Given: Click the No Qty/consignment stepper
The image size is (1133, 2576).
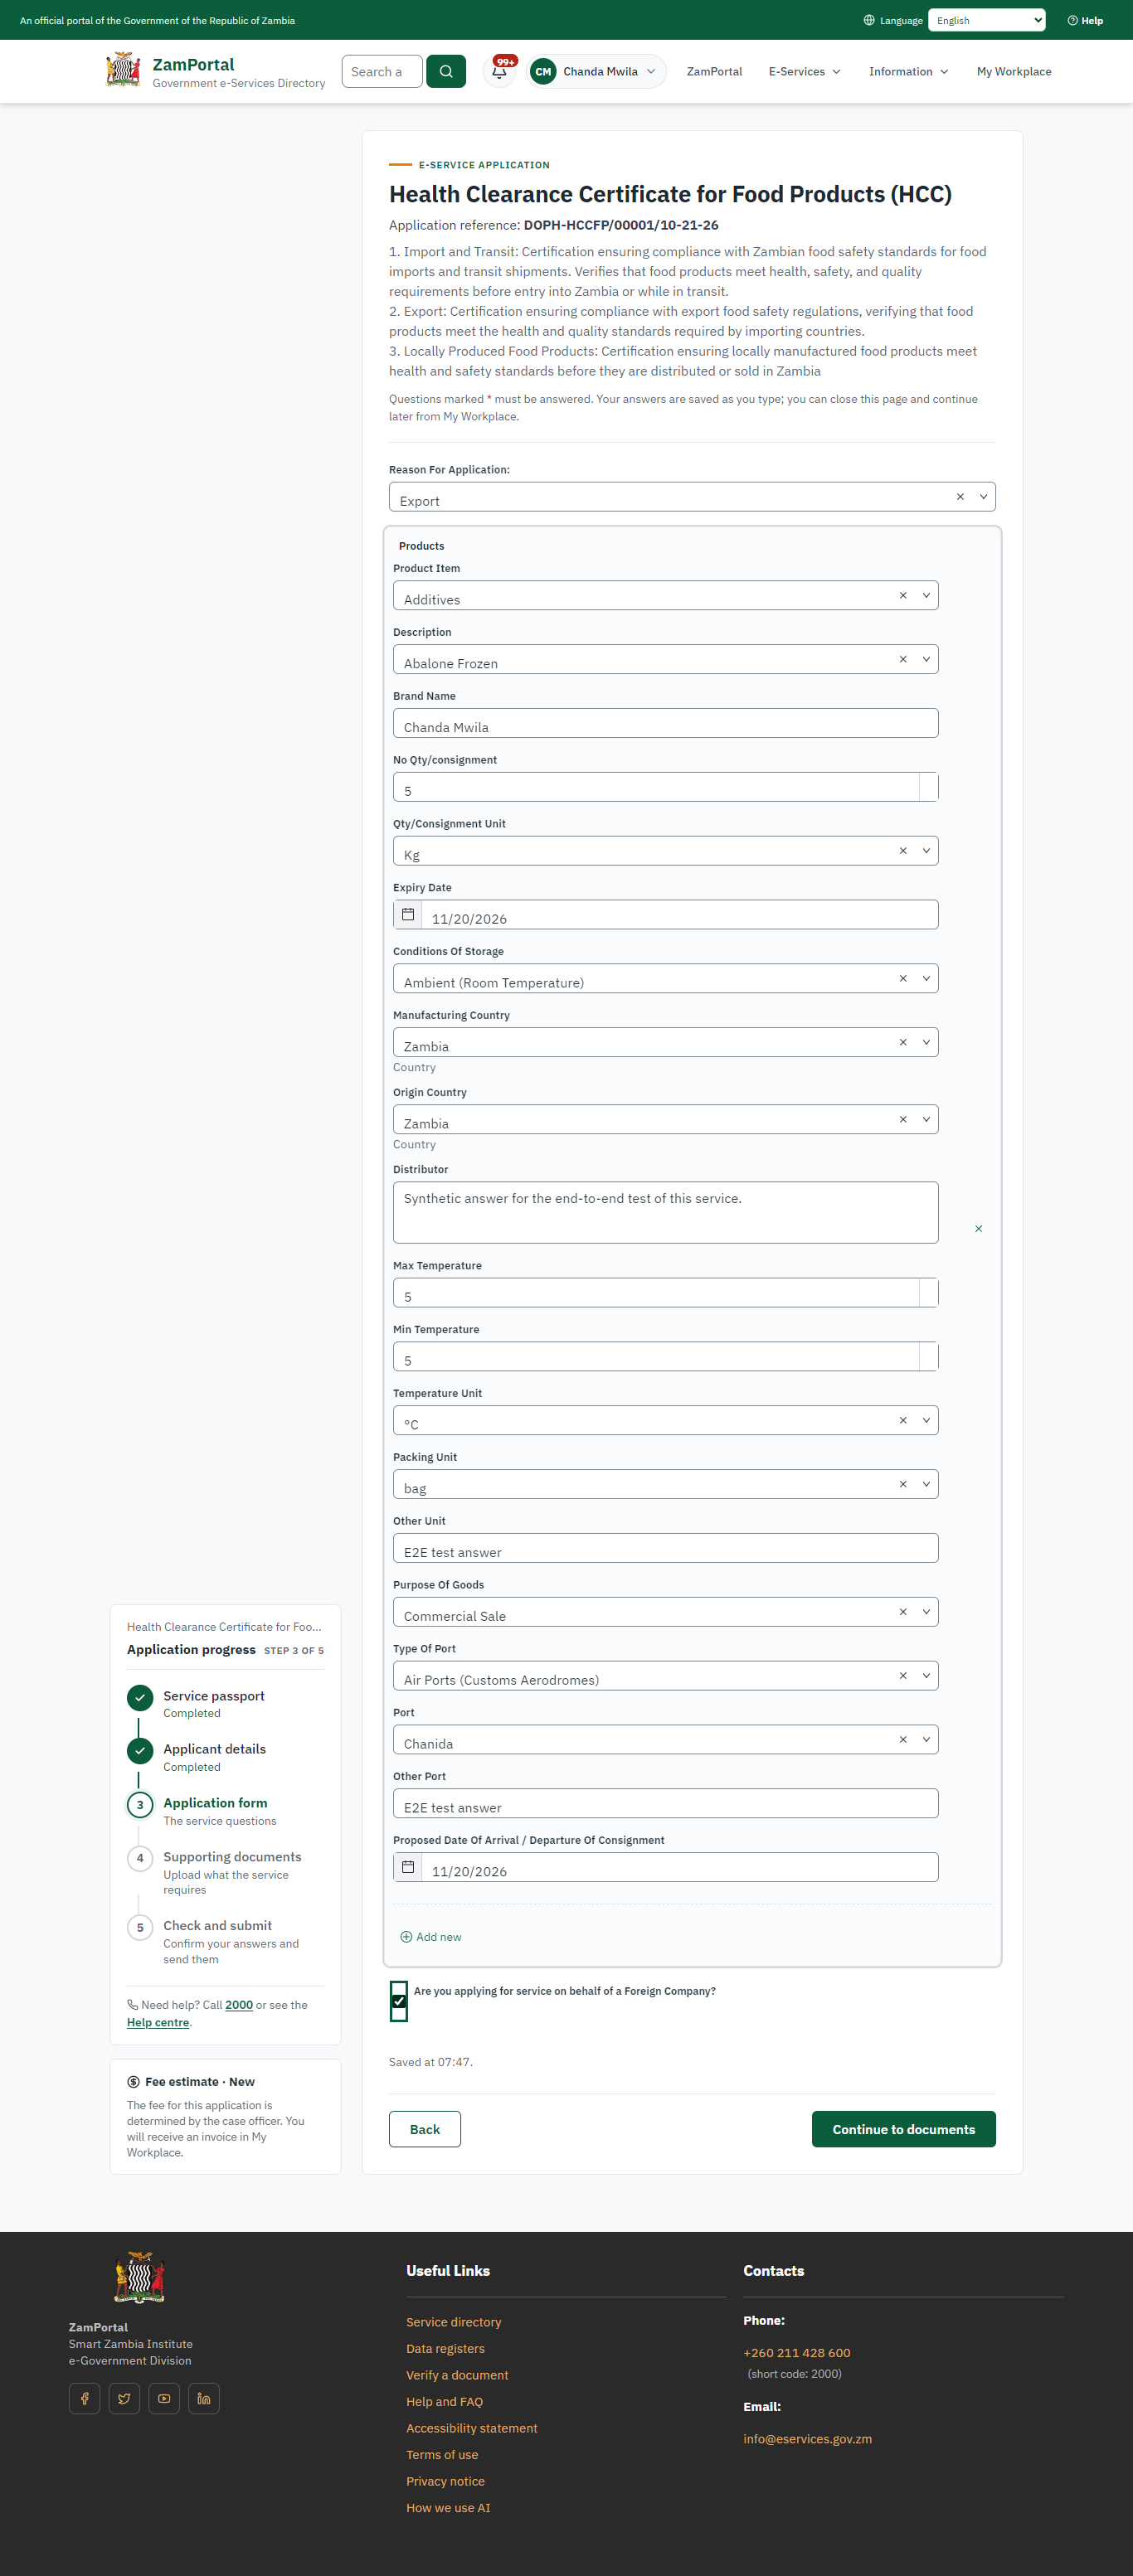Looking at the screenshot, I should click(928, 786).
